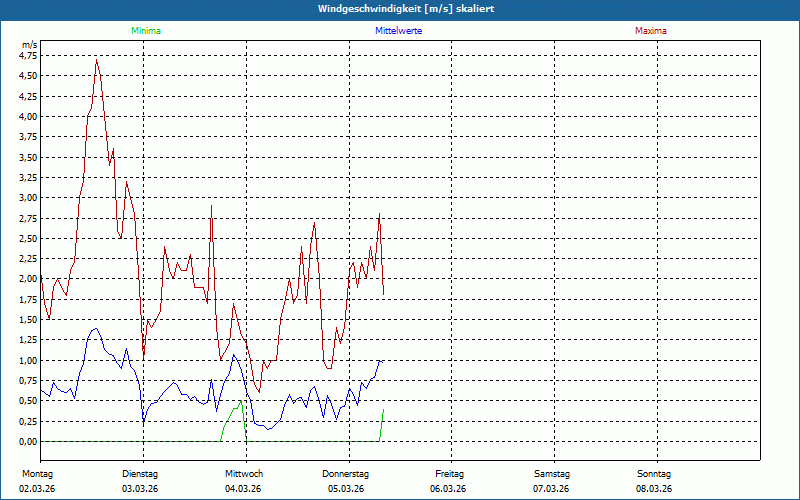Click the Windgeschwindigkeit chart title bar
This screenshot has height=500, width=800.
(400, 9)
